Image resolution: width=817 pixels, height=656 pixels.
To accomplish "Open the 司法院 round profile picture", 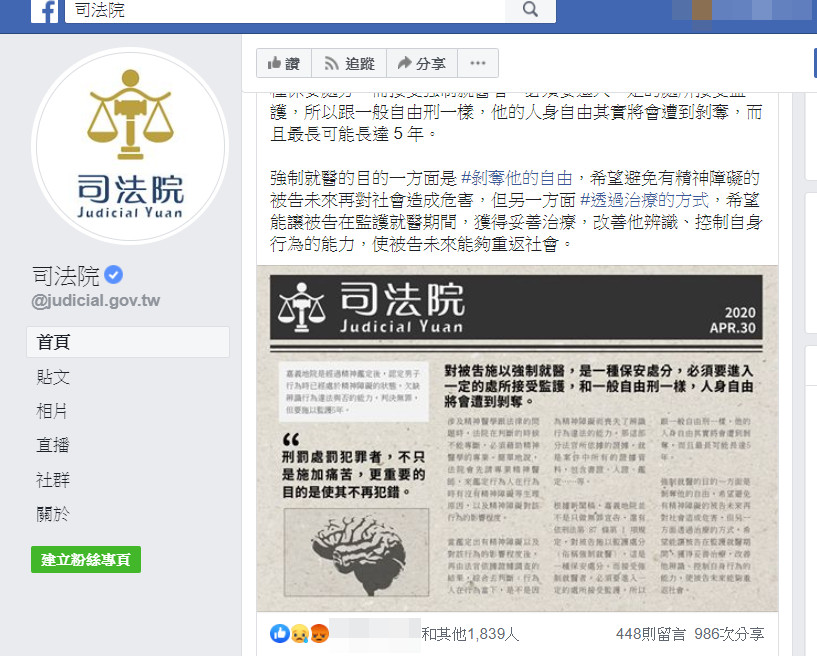I will tap(130, 146).
